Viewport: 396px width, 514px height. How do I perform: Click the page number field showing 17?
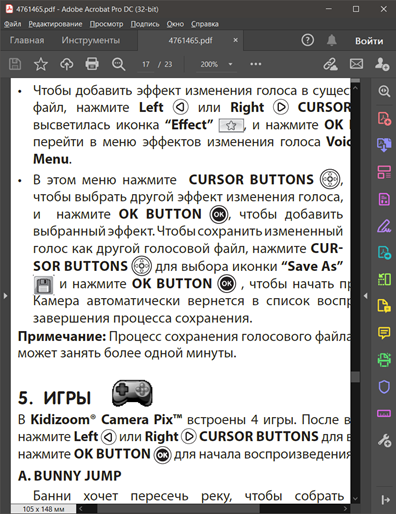146,64
